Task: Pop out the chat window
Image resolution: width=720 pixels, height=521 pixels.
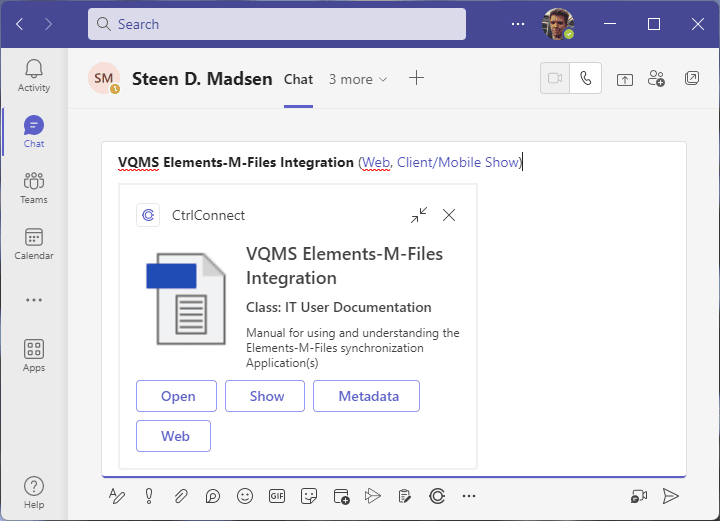Action: [x=692, y=78]
